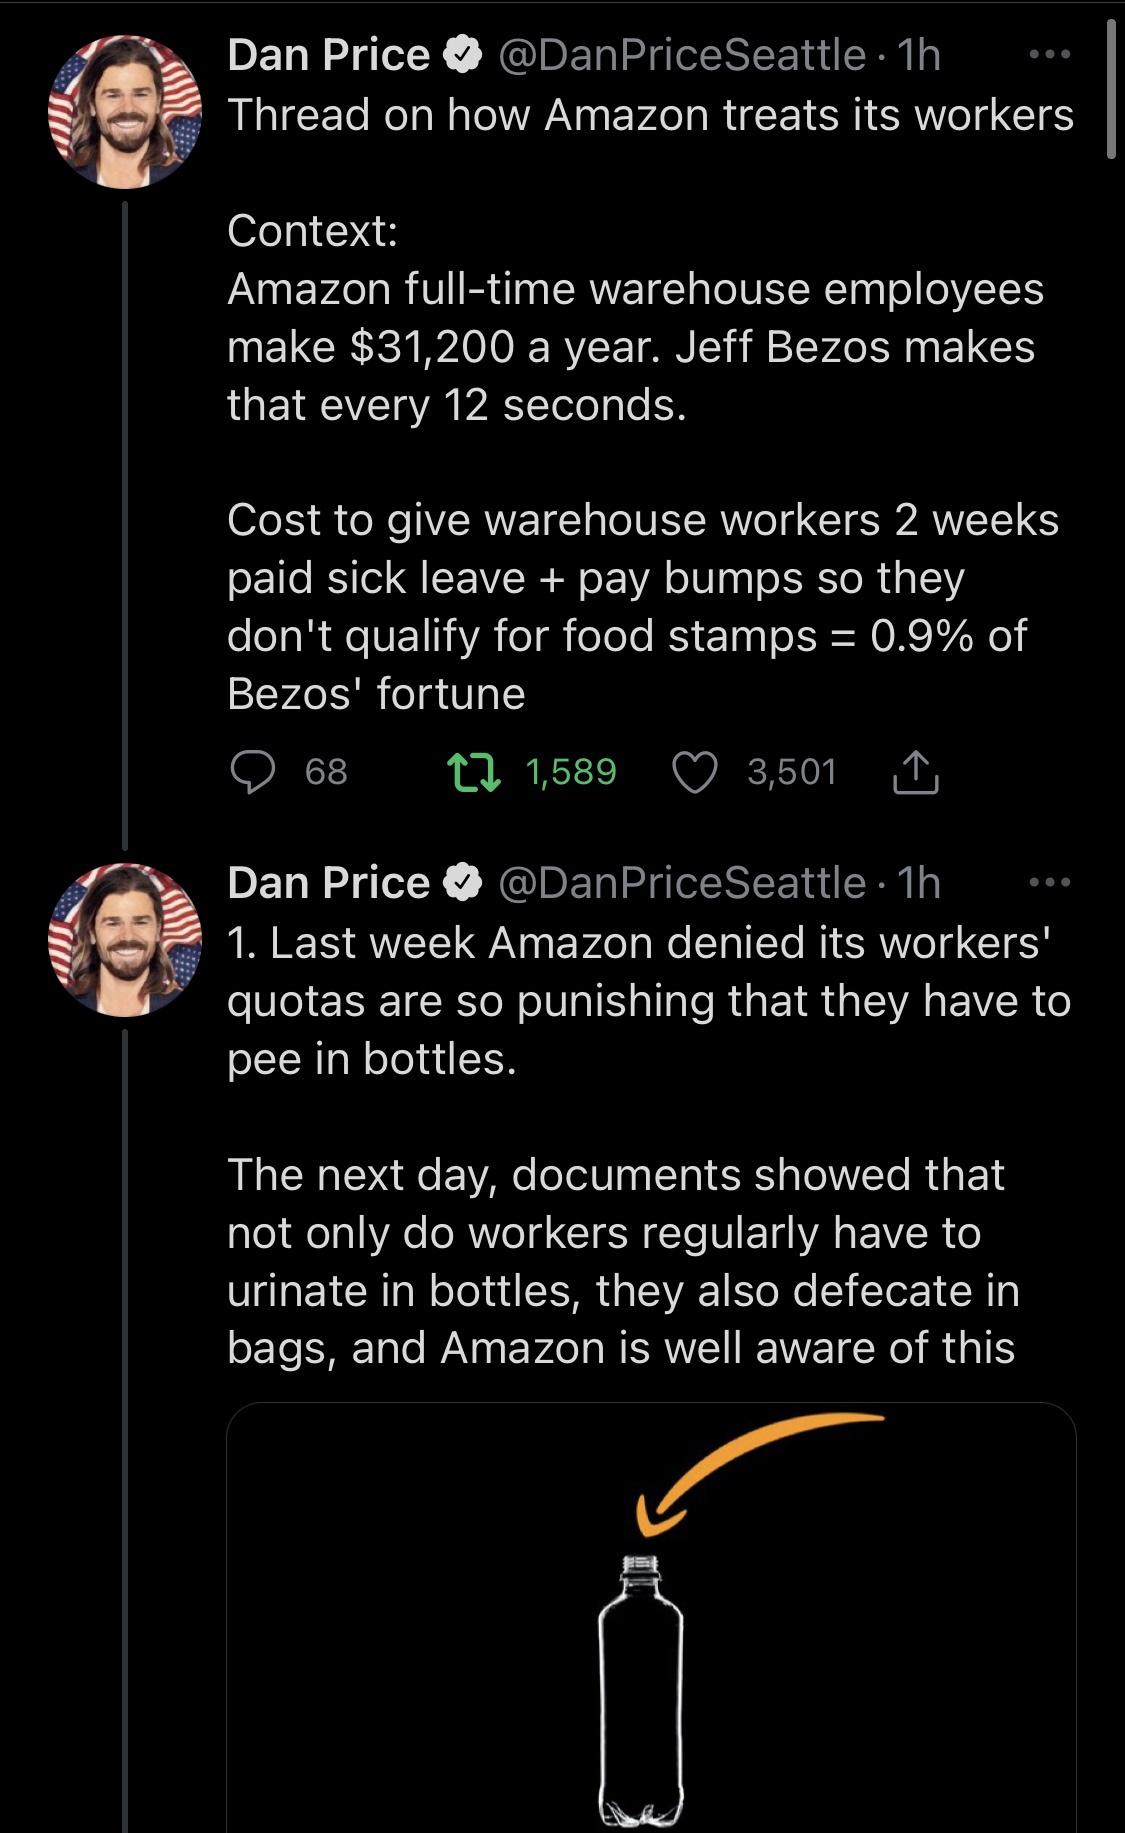Click the verified badge next to Dan Price

coord(462,55)
